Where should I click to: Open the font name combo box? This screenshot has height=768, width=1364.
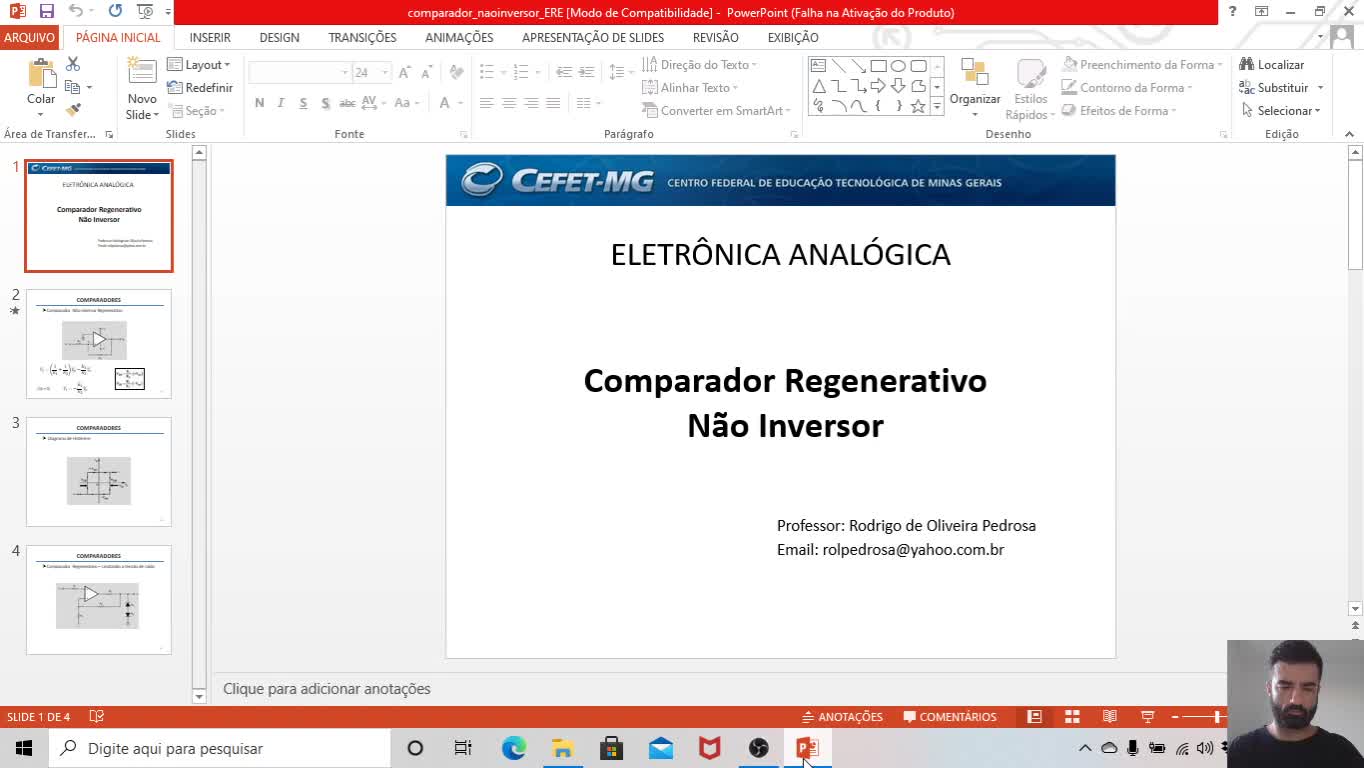tap(299, 73)
